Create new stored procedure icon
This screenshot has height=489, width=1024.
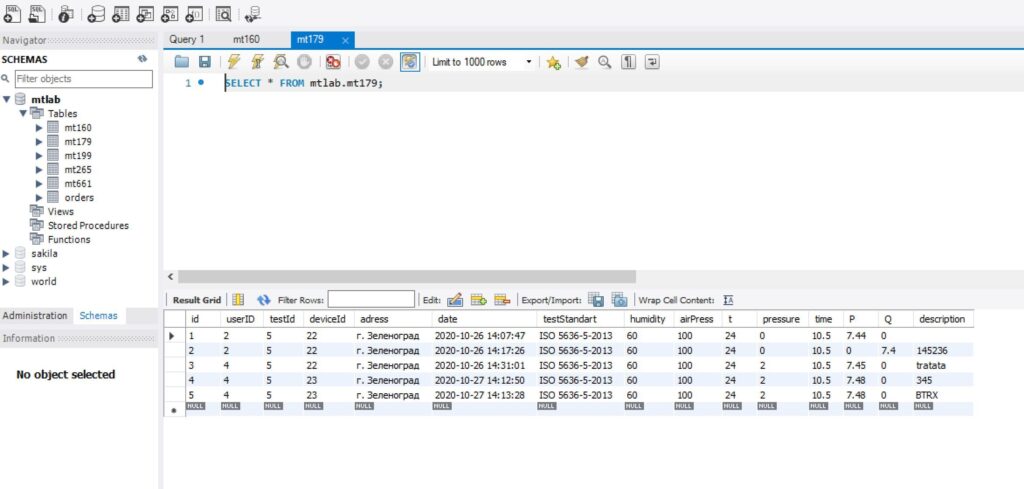[x=169, y=13]
